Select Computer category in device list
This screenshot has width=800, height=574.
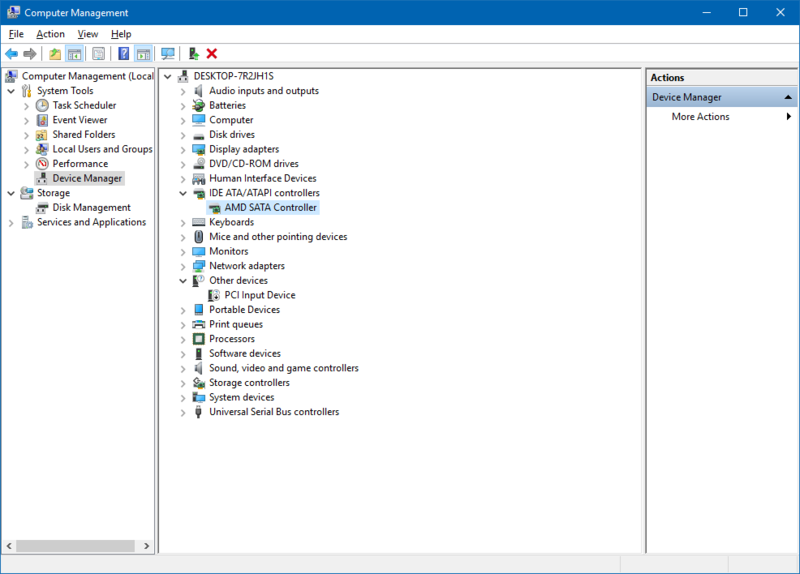tap(231, 120)
